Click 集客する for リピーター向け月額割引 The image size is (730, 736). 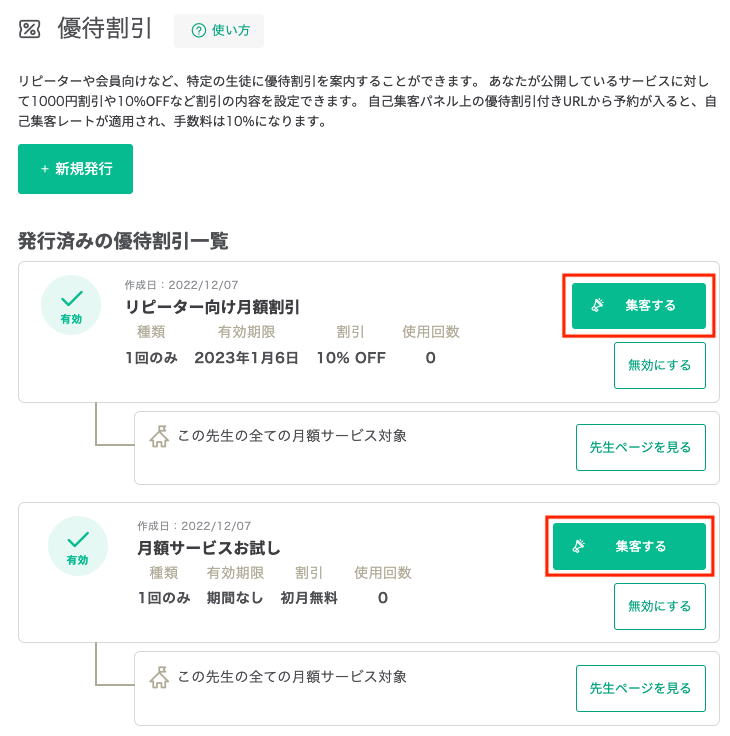(638, 306)
